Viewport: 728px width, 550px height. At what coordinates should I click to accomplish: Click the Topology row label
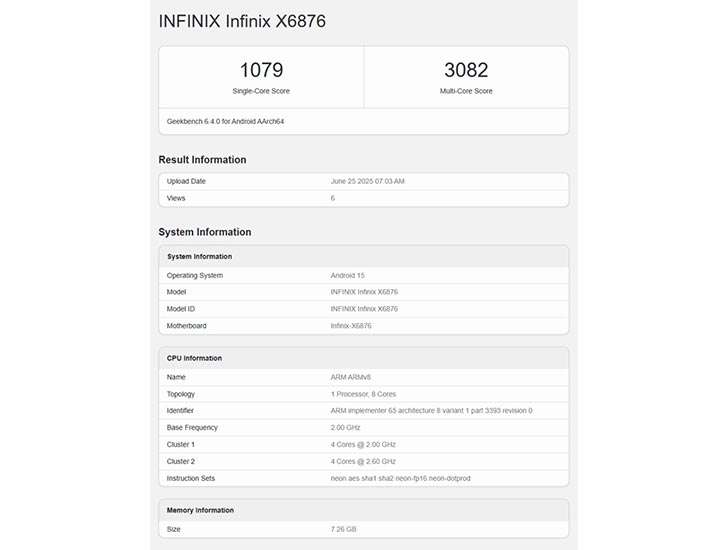(x=181, y=394)
